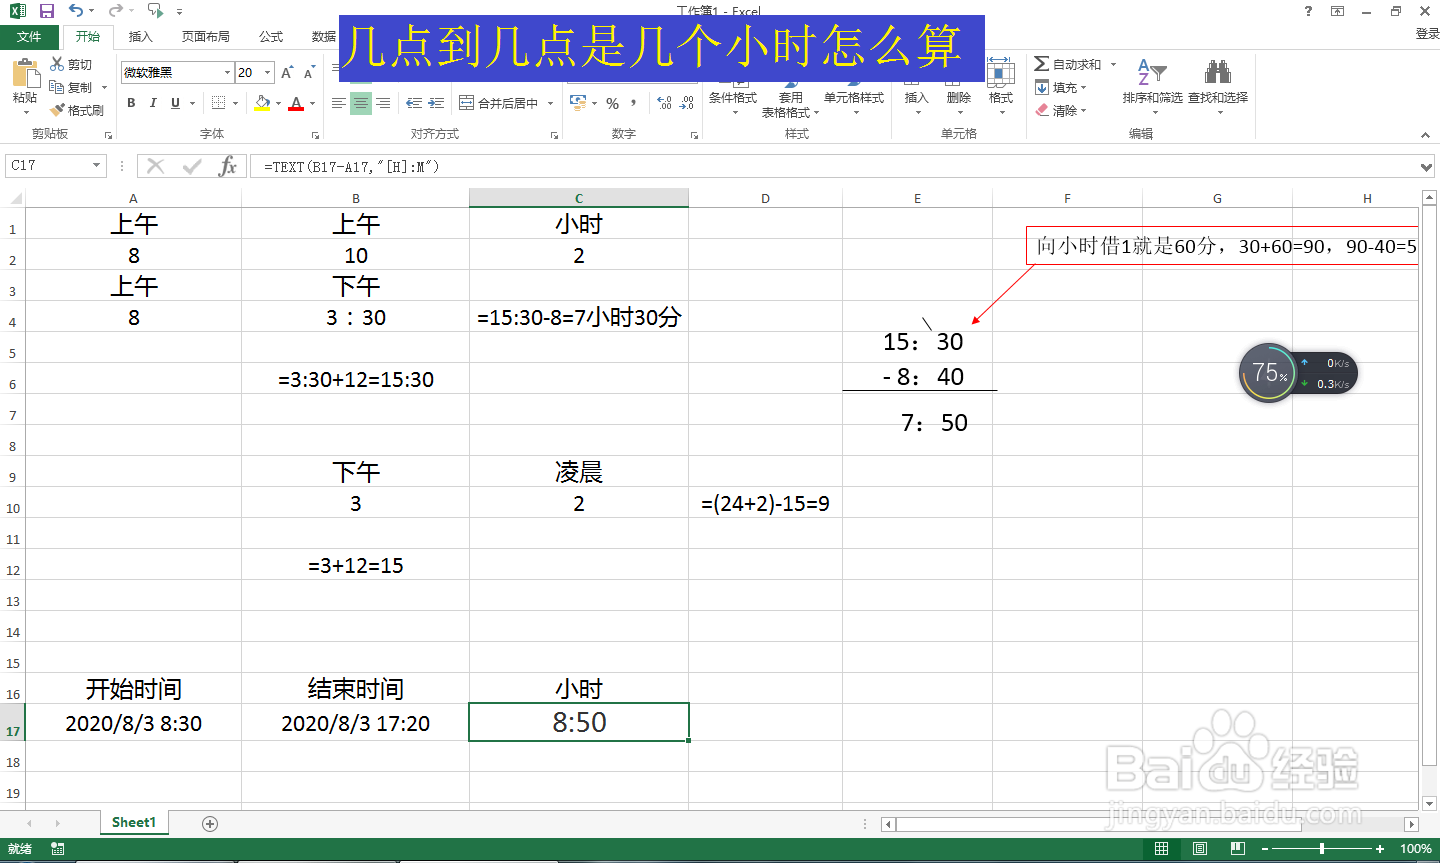Image resolution: width=1440 pixels, height=863 pixels.
Task: Apply accounting number format
Action: tap(577, 103)
